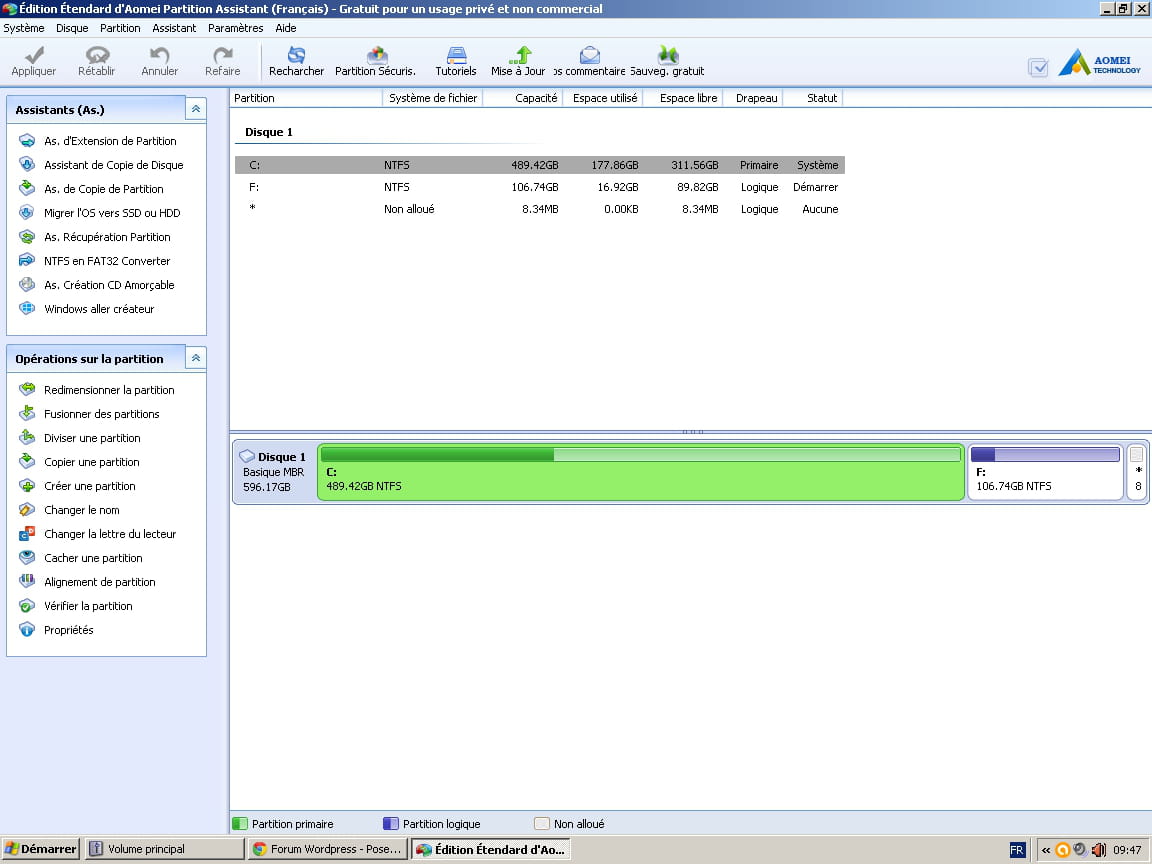Choose Changer le nom
Image resolution: width=1152 pixels, height=864 pixels.
pos(82,510)
